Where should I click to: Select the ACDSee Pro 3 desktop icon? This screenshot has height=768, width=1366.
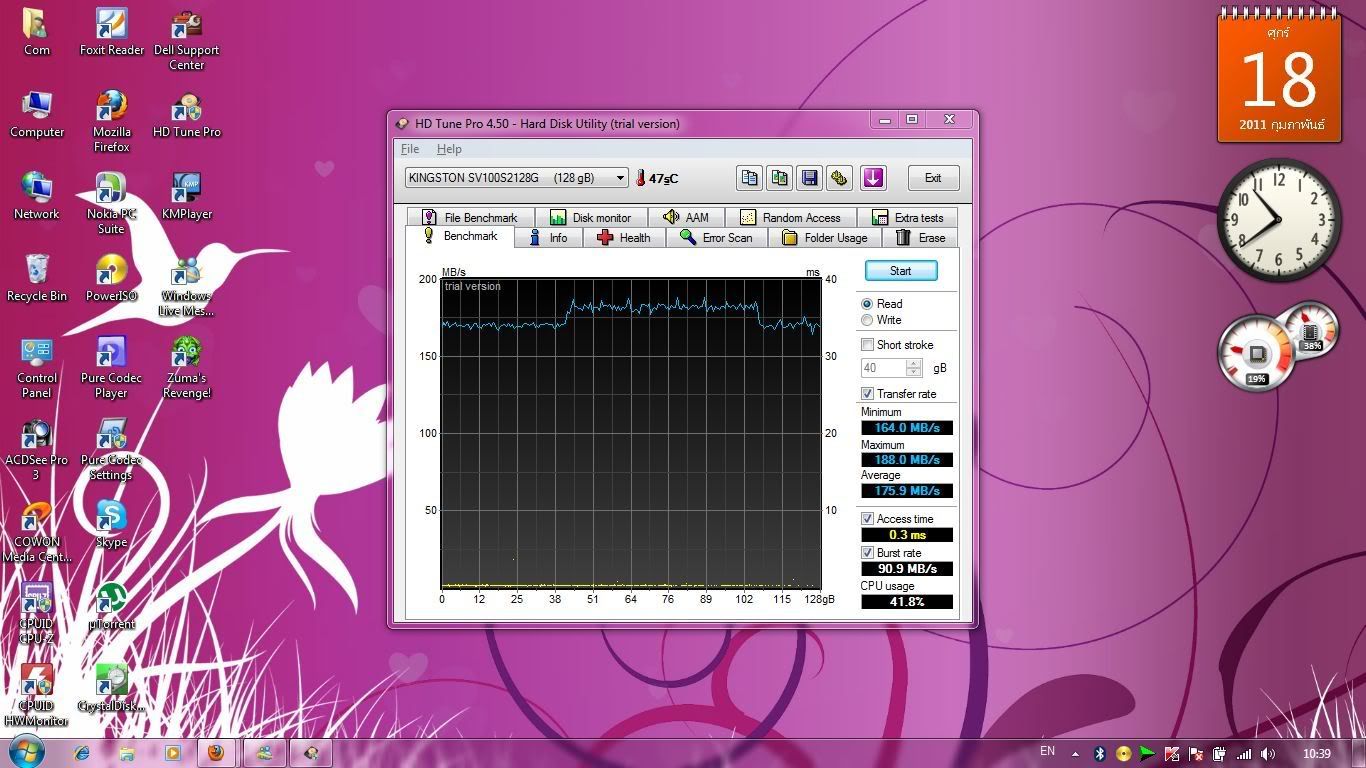37,450
